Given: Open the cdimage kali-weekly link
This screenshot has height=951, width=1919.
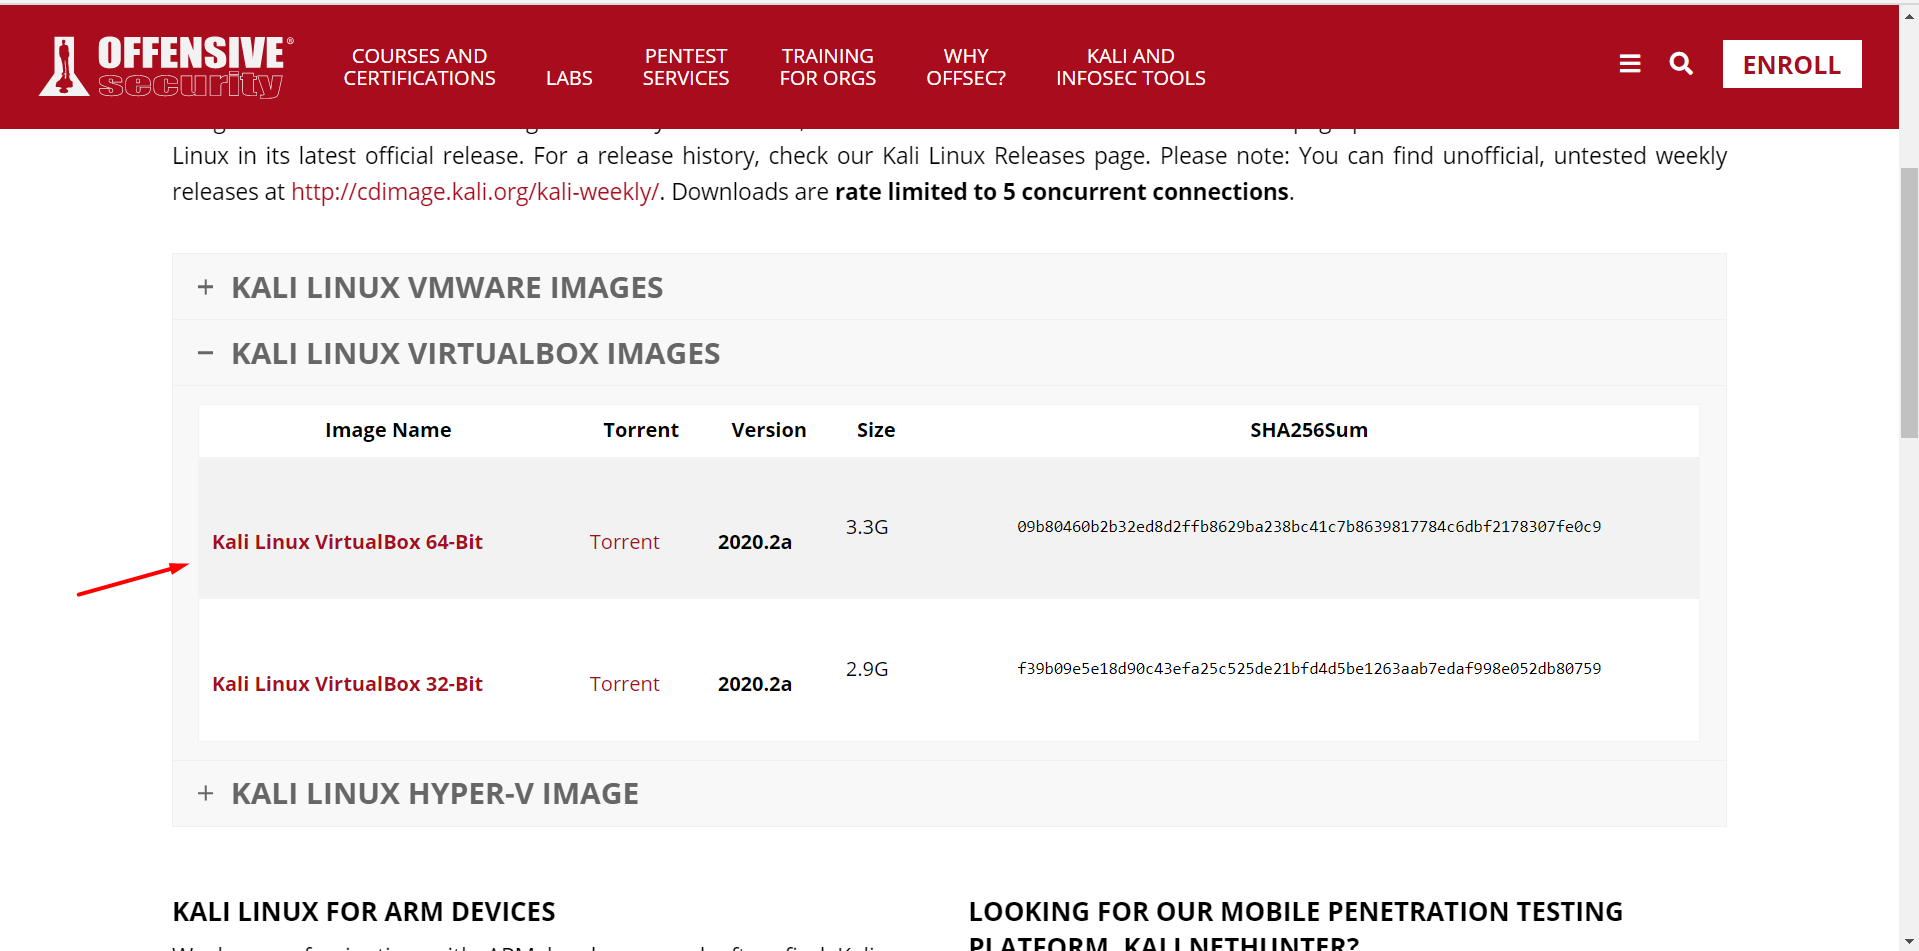Looking at the screenshot, I should [x=475, y=192].
